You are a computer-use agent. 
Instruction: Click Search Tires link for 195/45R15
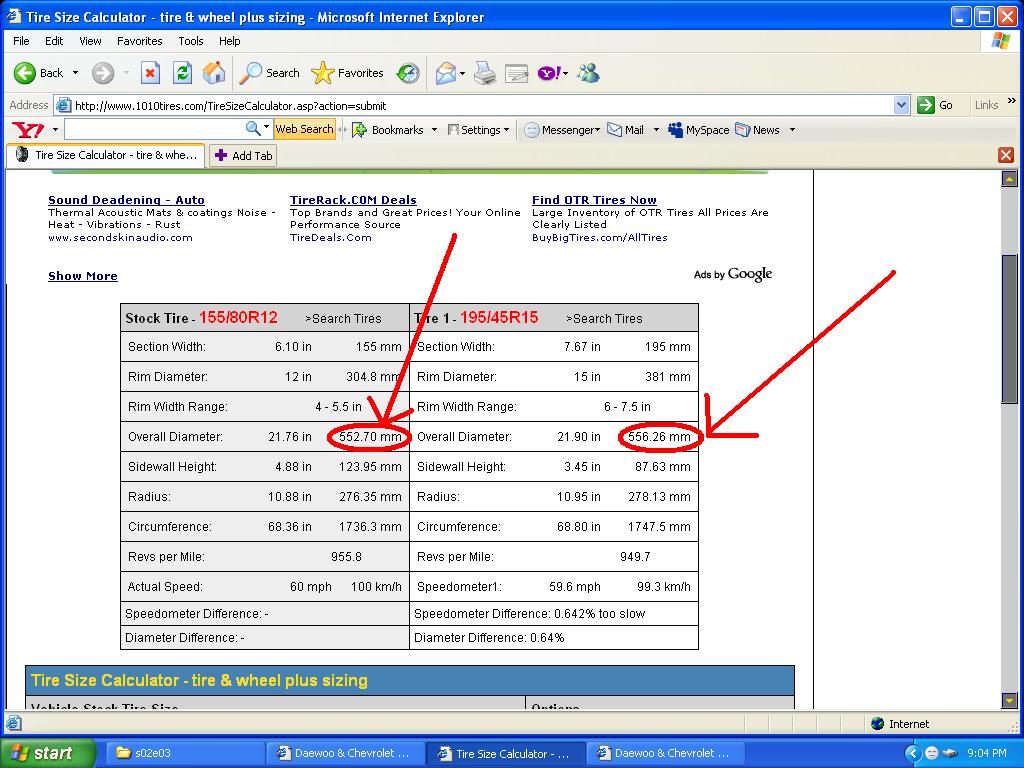604,319
